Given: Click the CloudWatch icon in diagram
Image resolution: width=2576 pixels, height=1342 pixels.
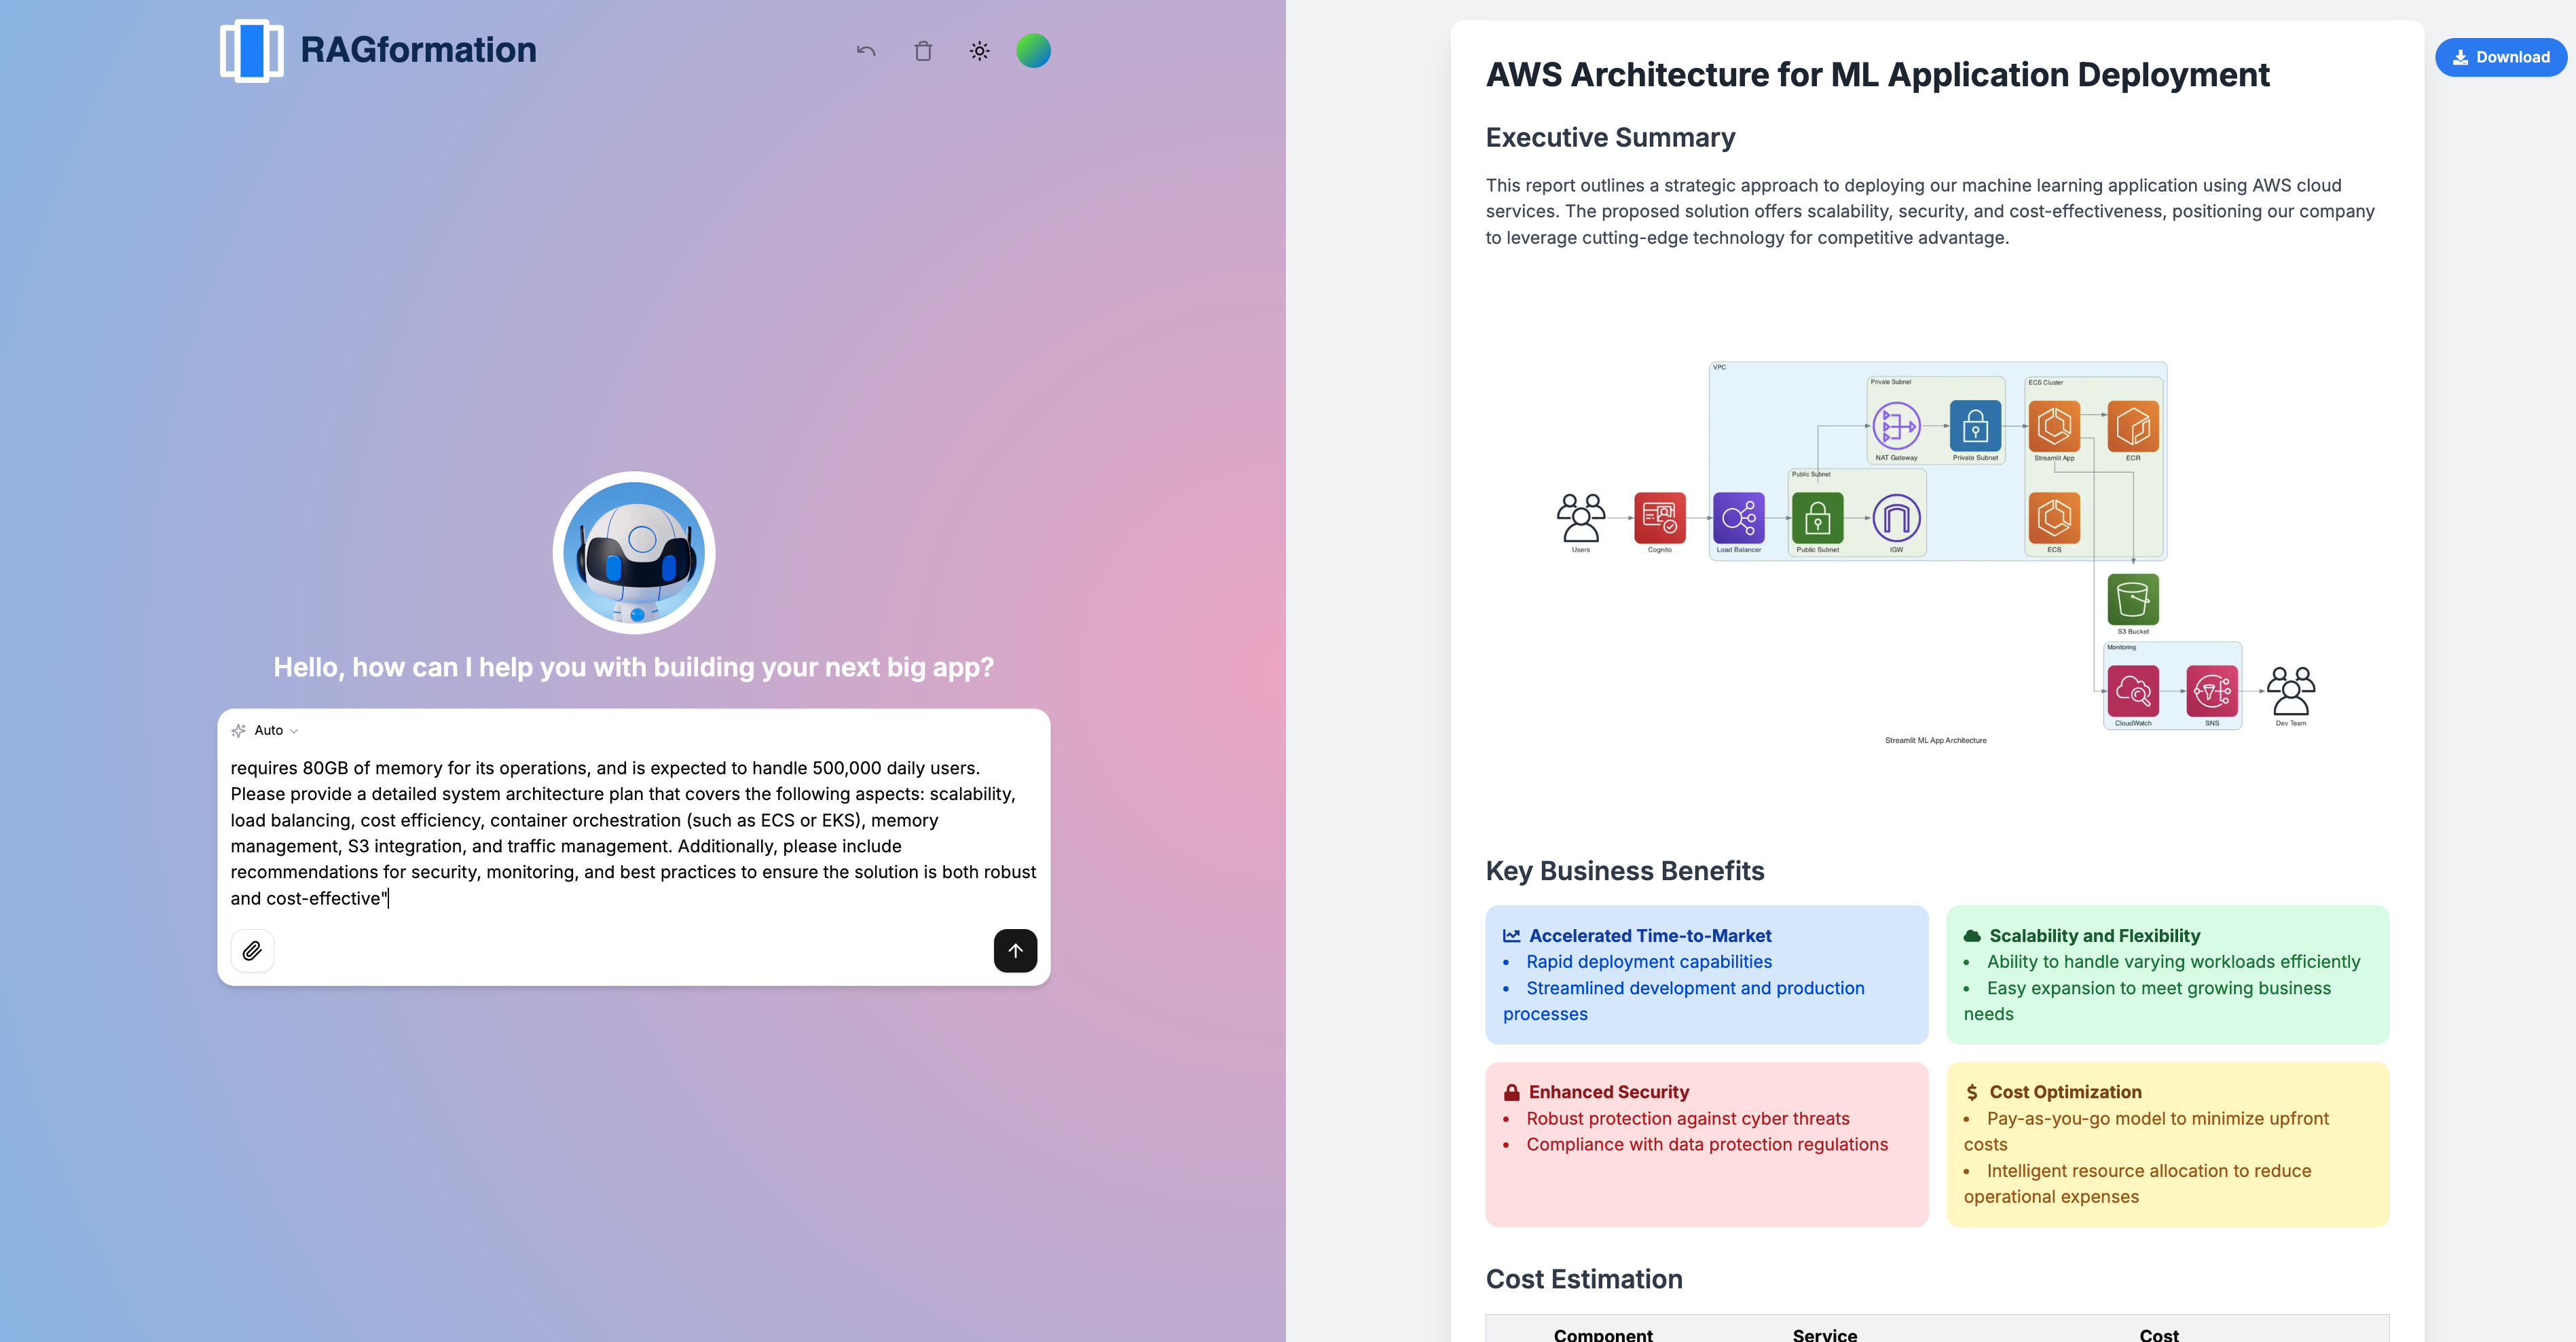Looking at the screenshot, I should click(x=2132, y=691).
